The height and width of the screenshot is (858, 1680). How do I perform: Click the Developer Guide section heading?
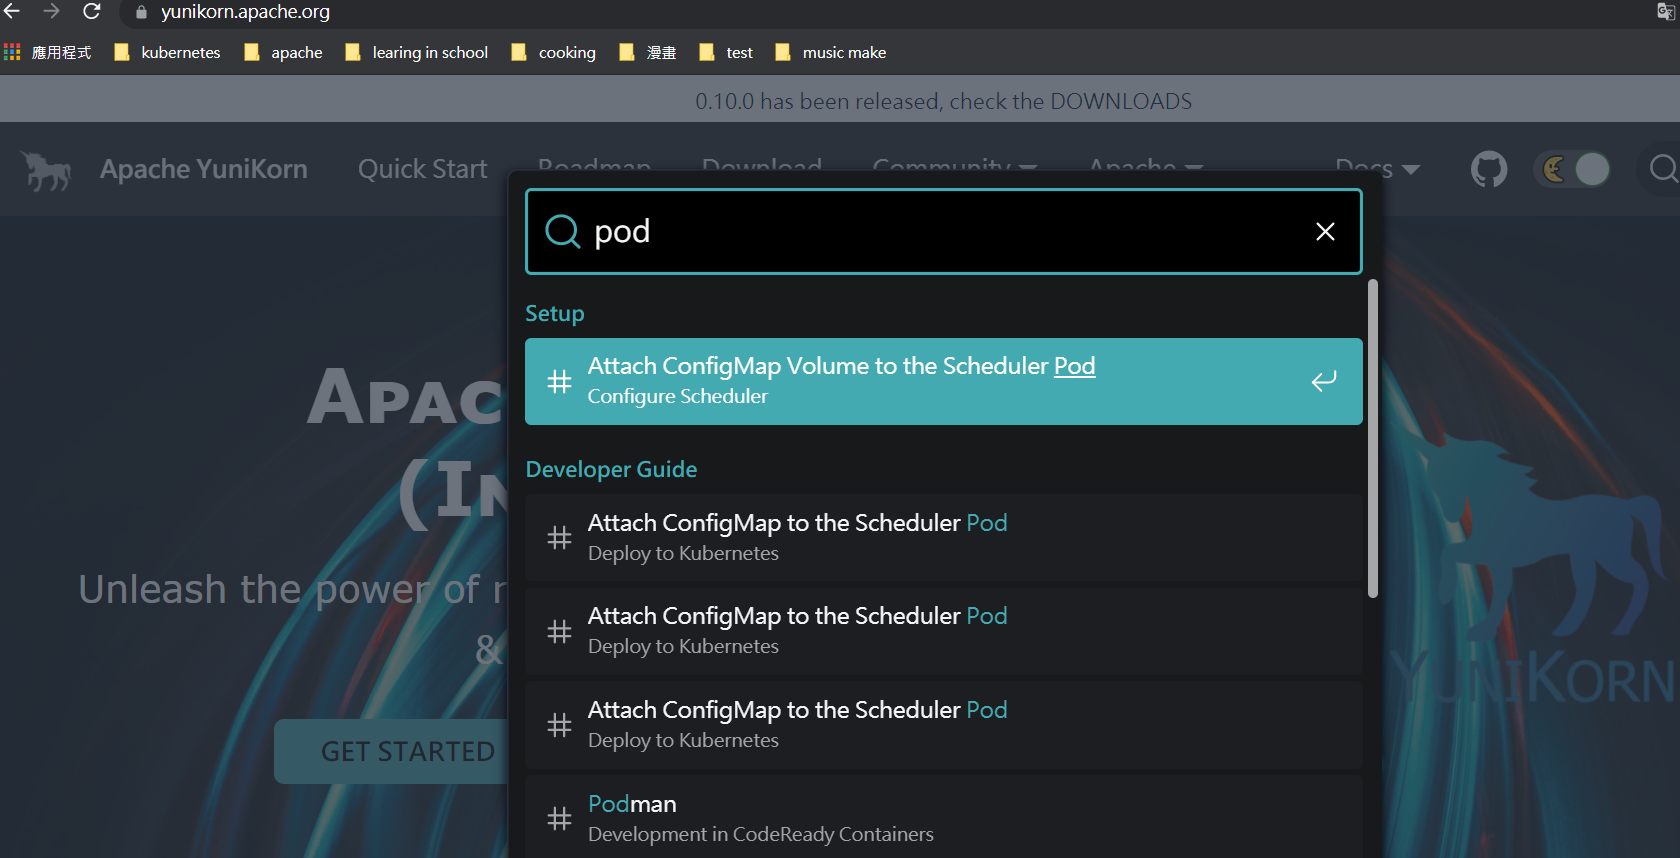coord(611,469)
